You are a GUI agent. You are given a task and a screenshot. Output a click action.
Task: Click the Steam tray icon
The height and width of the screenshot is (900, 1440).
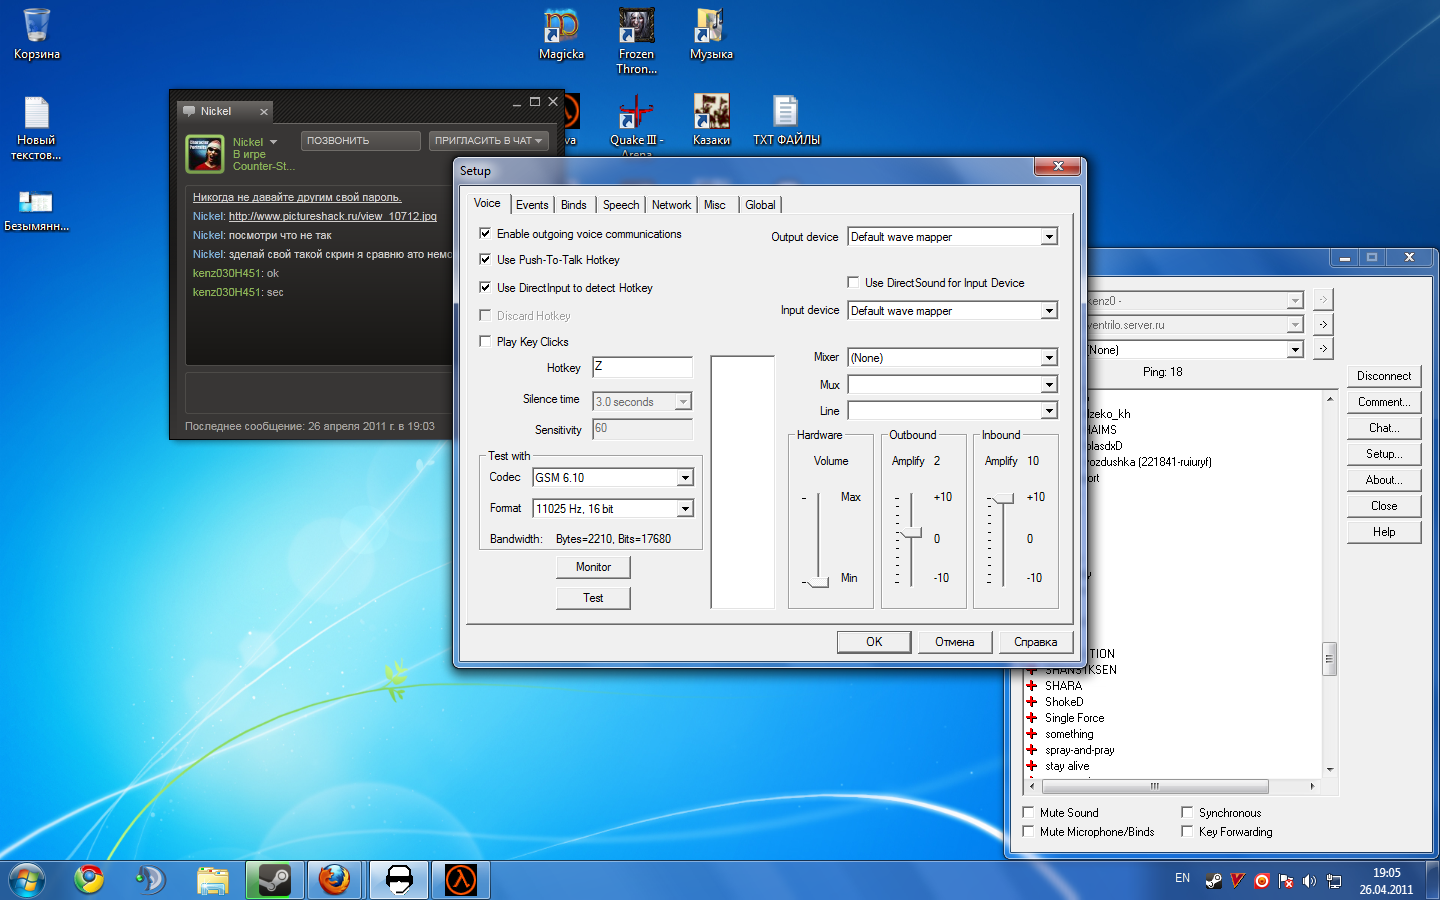click(x=1213, y=881)
